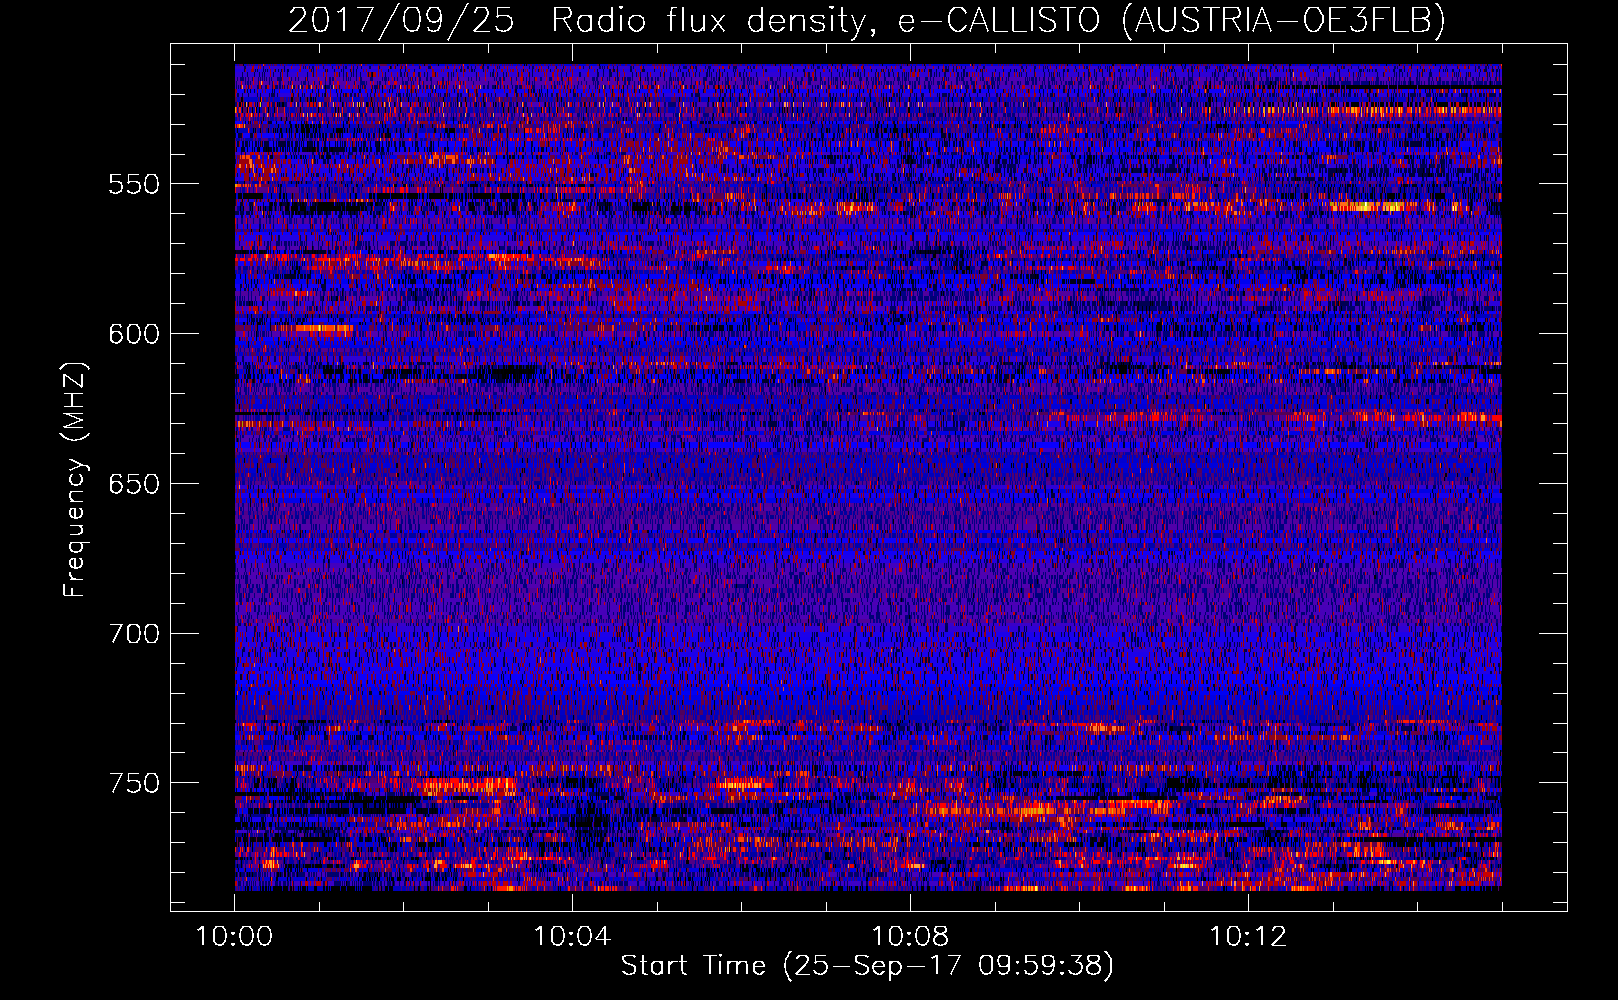1618x1000 pixels.
Task: Click the 750 frequency tick label
Action: point(134,783)
